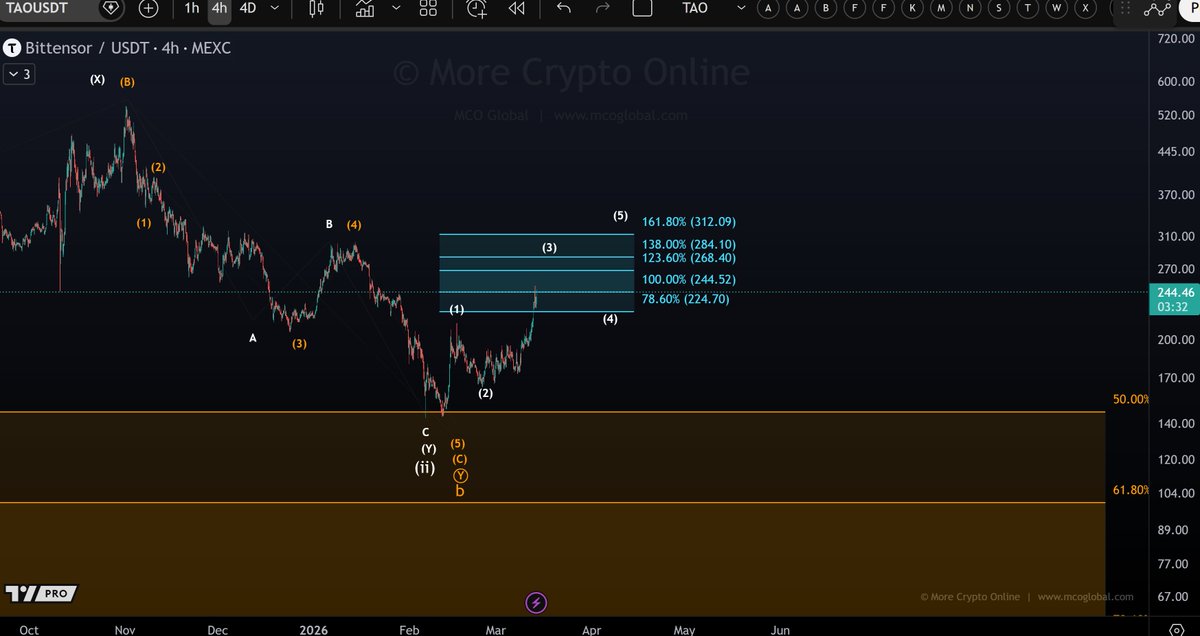
Task: Select the white (2) wave label
Action: [485, 393]
